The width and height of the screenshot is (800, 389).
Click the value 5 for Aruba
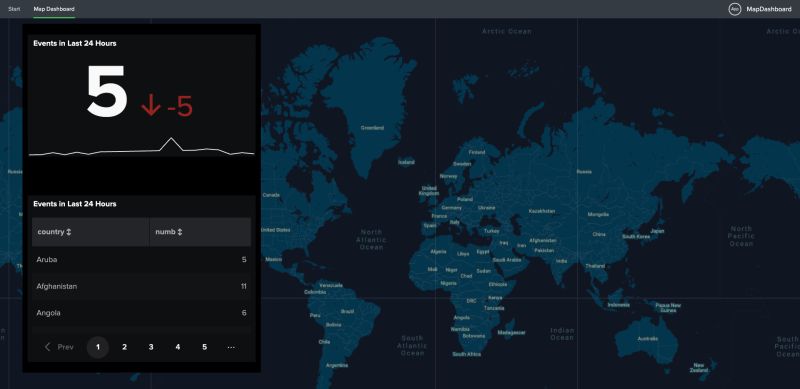coord(244,259)
